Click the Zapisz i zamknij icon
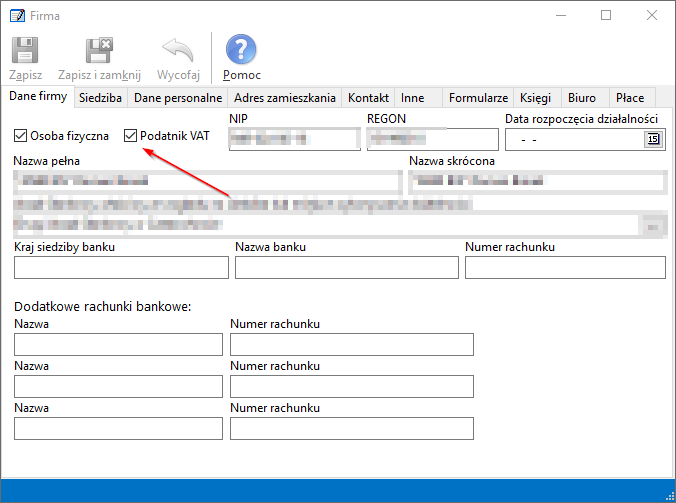 (x=99, y=52)
